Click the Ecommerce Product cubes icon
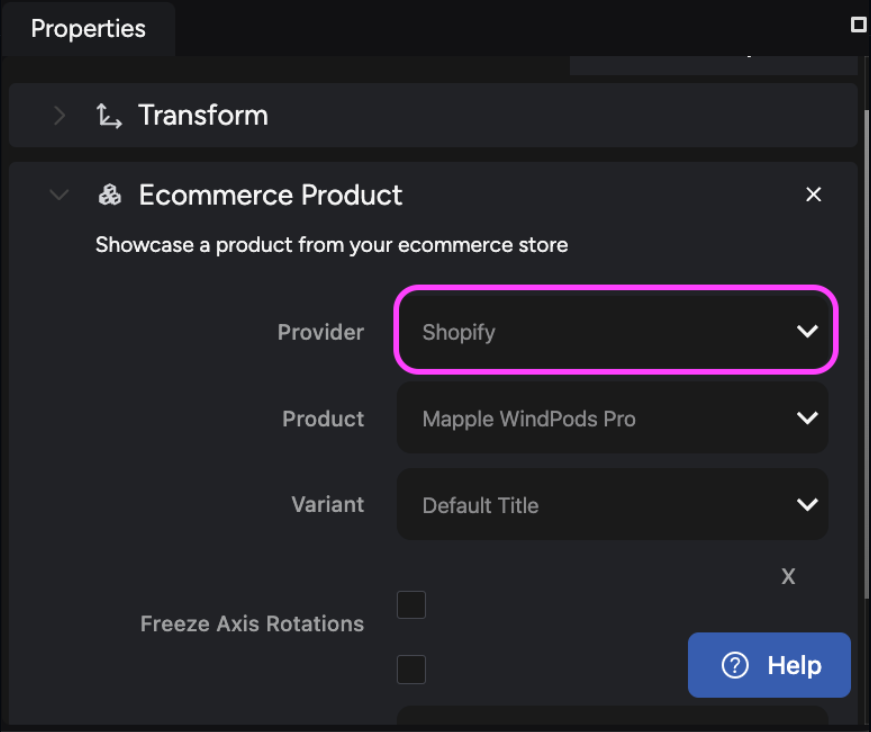 (x=109, y=195)
